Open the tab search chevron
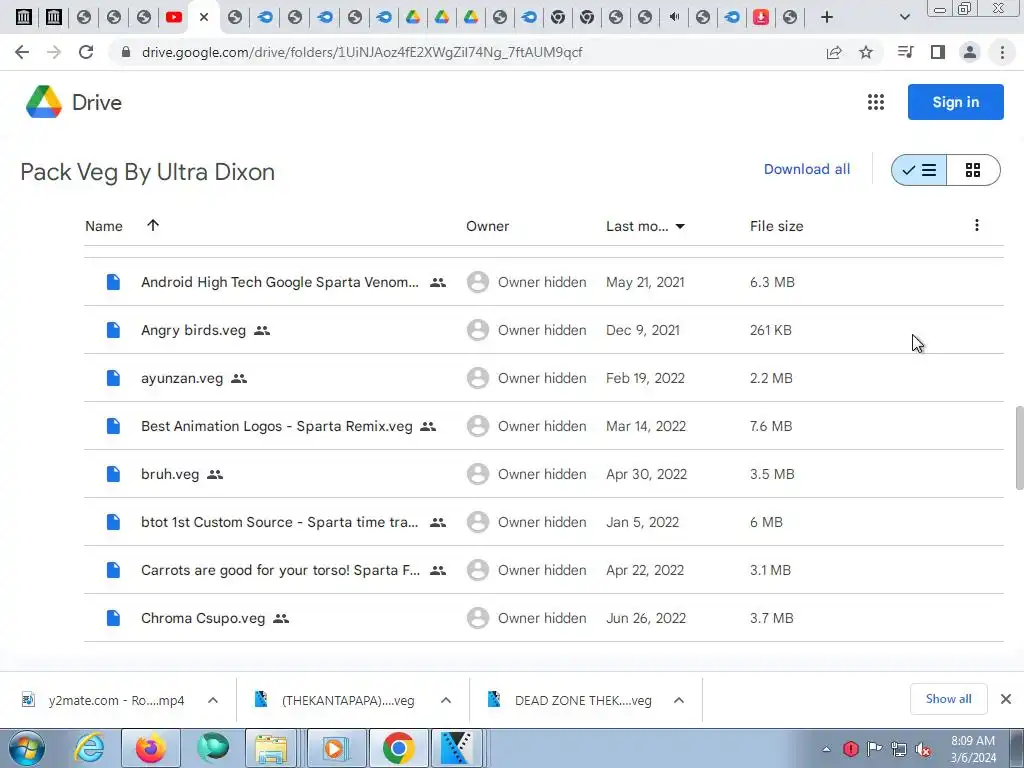 [904, 17]
